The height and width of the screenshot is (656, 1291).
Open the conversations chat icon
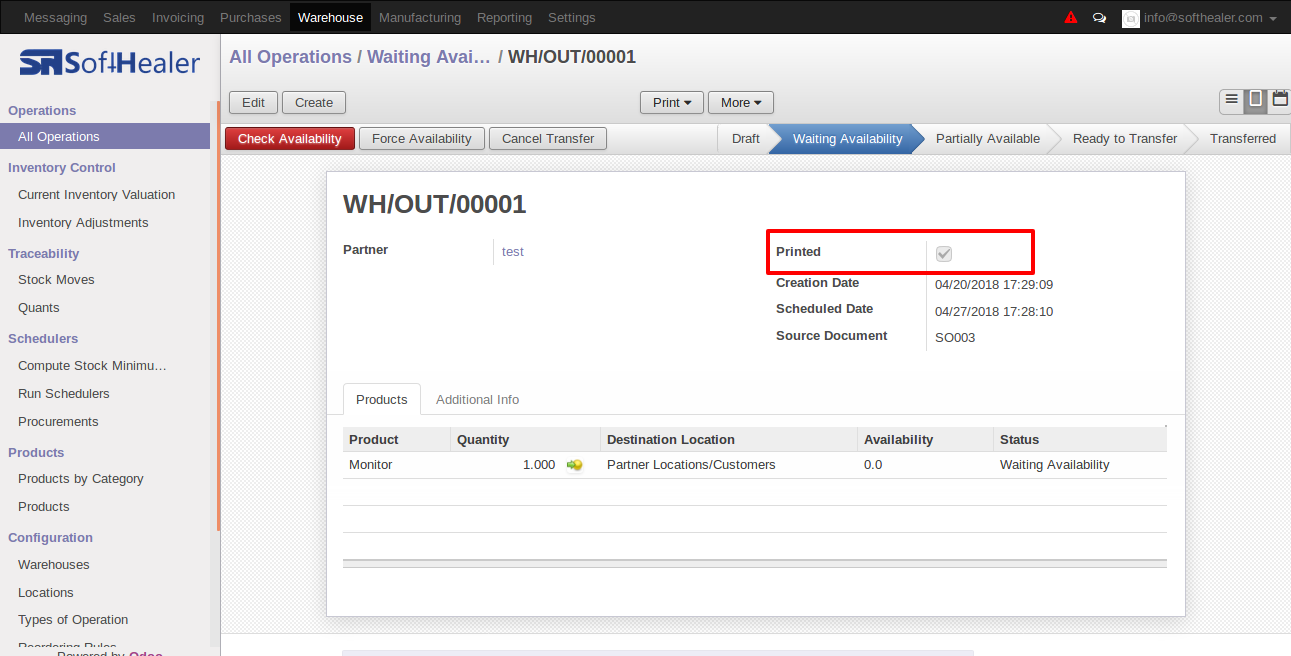click(x=1099, y=18)
